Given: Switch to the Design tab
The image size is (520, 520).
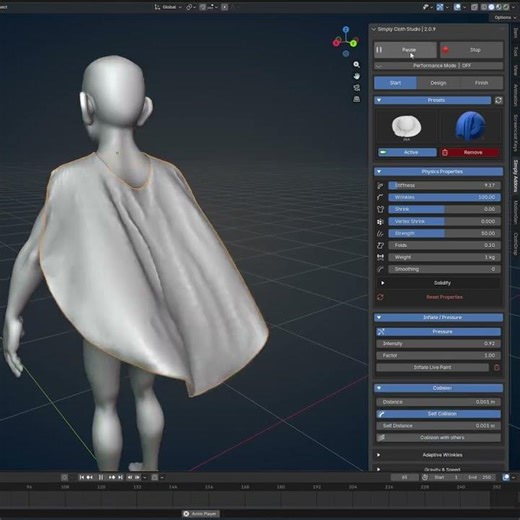Looking at the screenshot, I should point(438,83).
